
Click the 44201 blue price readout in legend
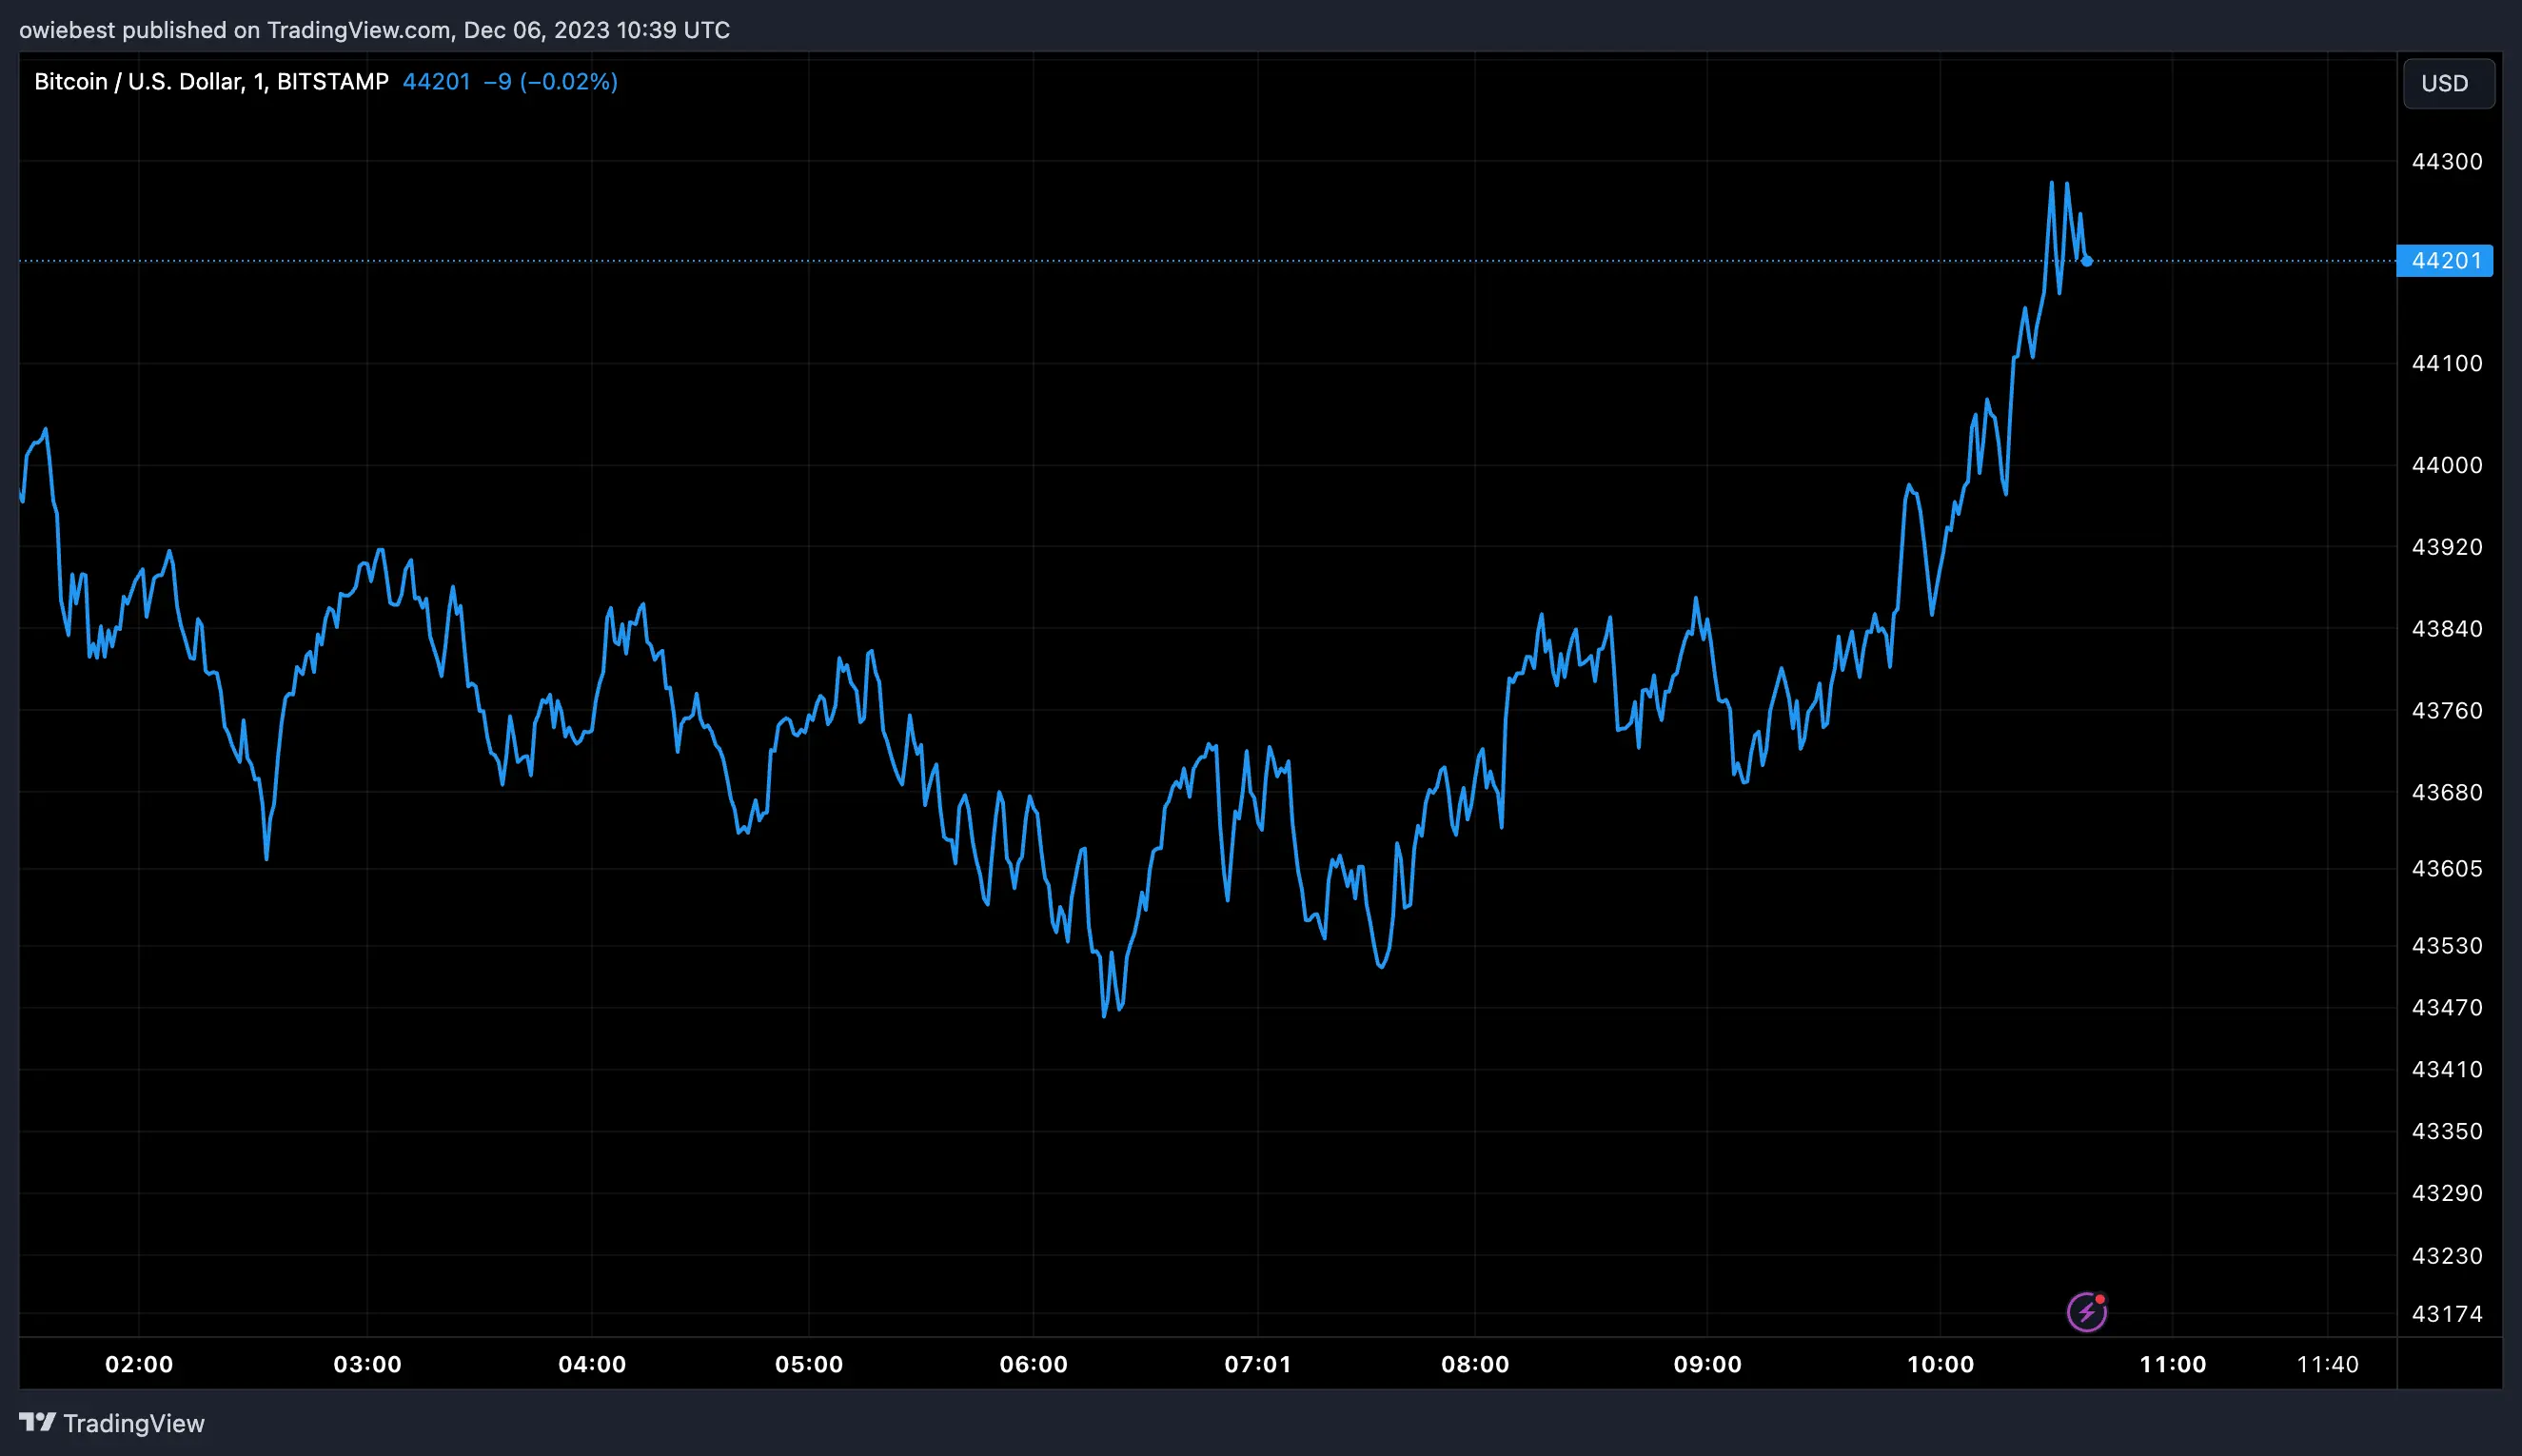coord(437,81)
